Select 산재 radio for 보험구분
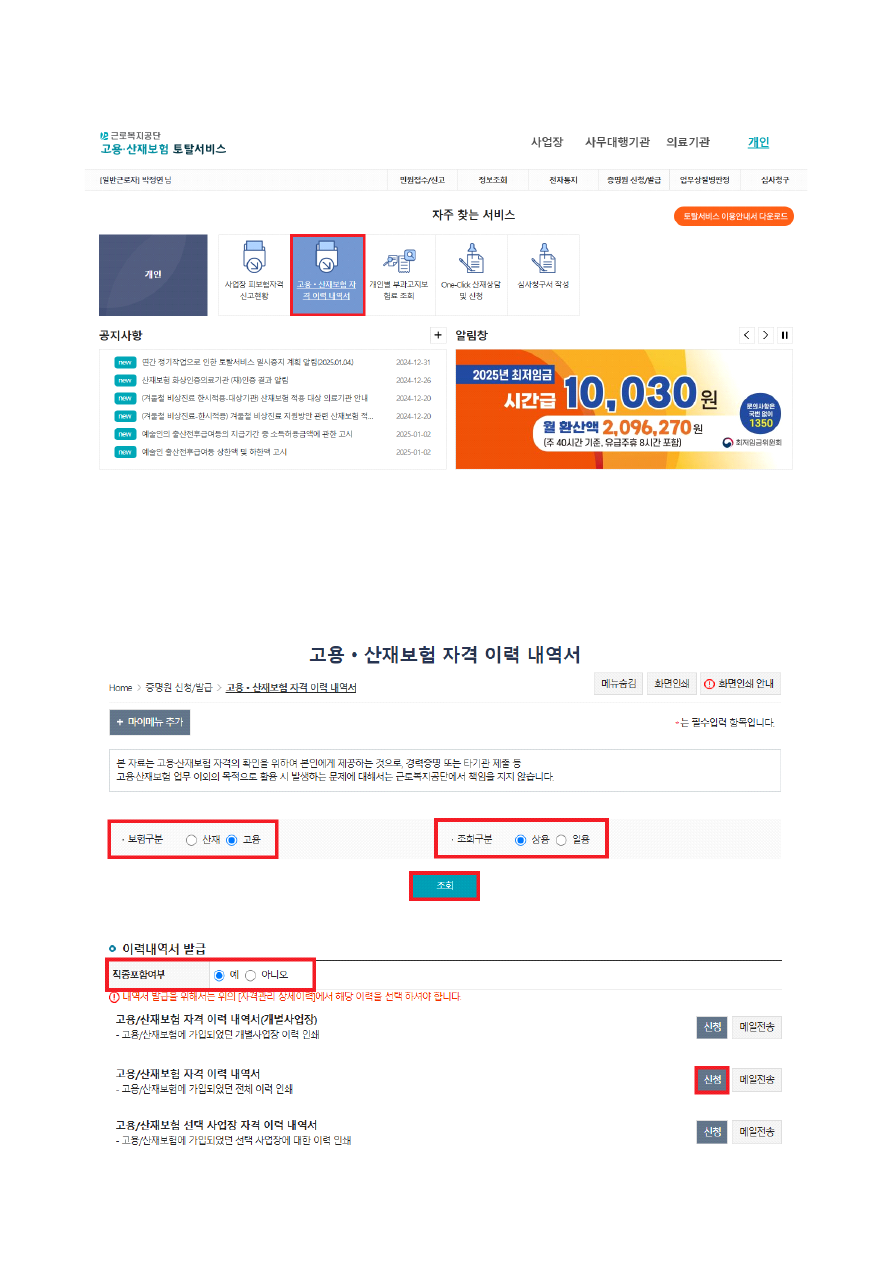The image size is (893, 1262). pos(191,840)
